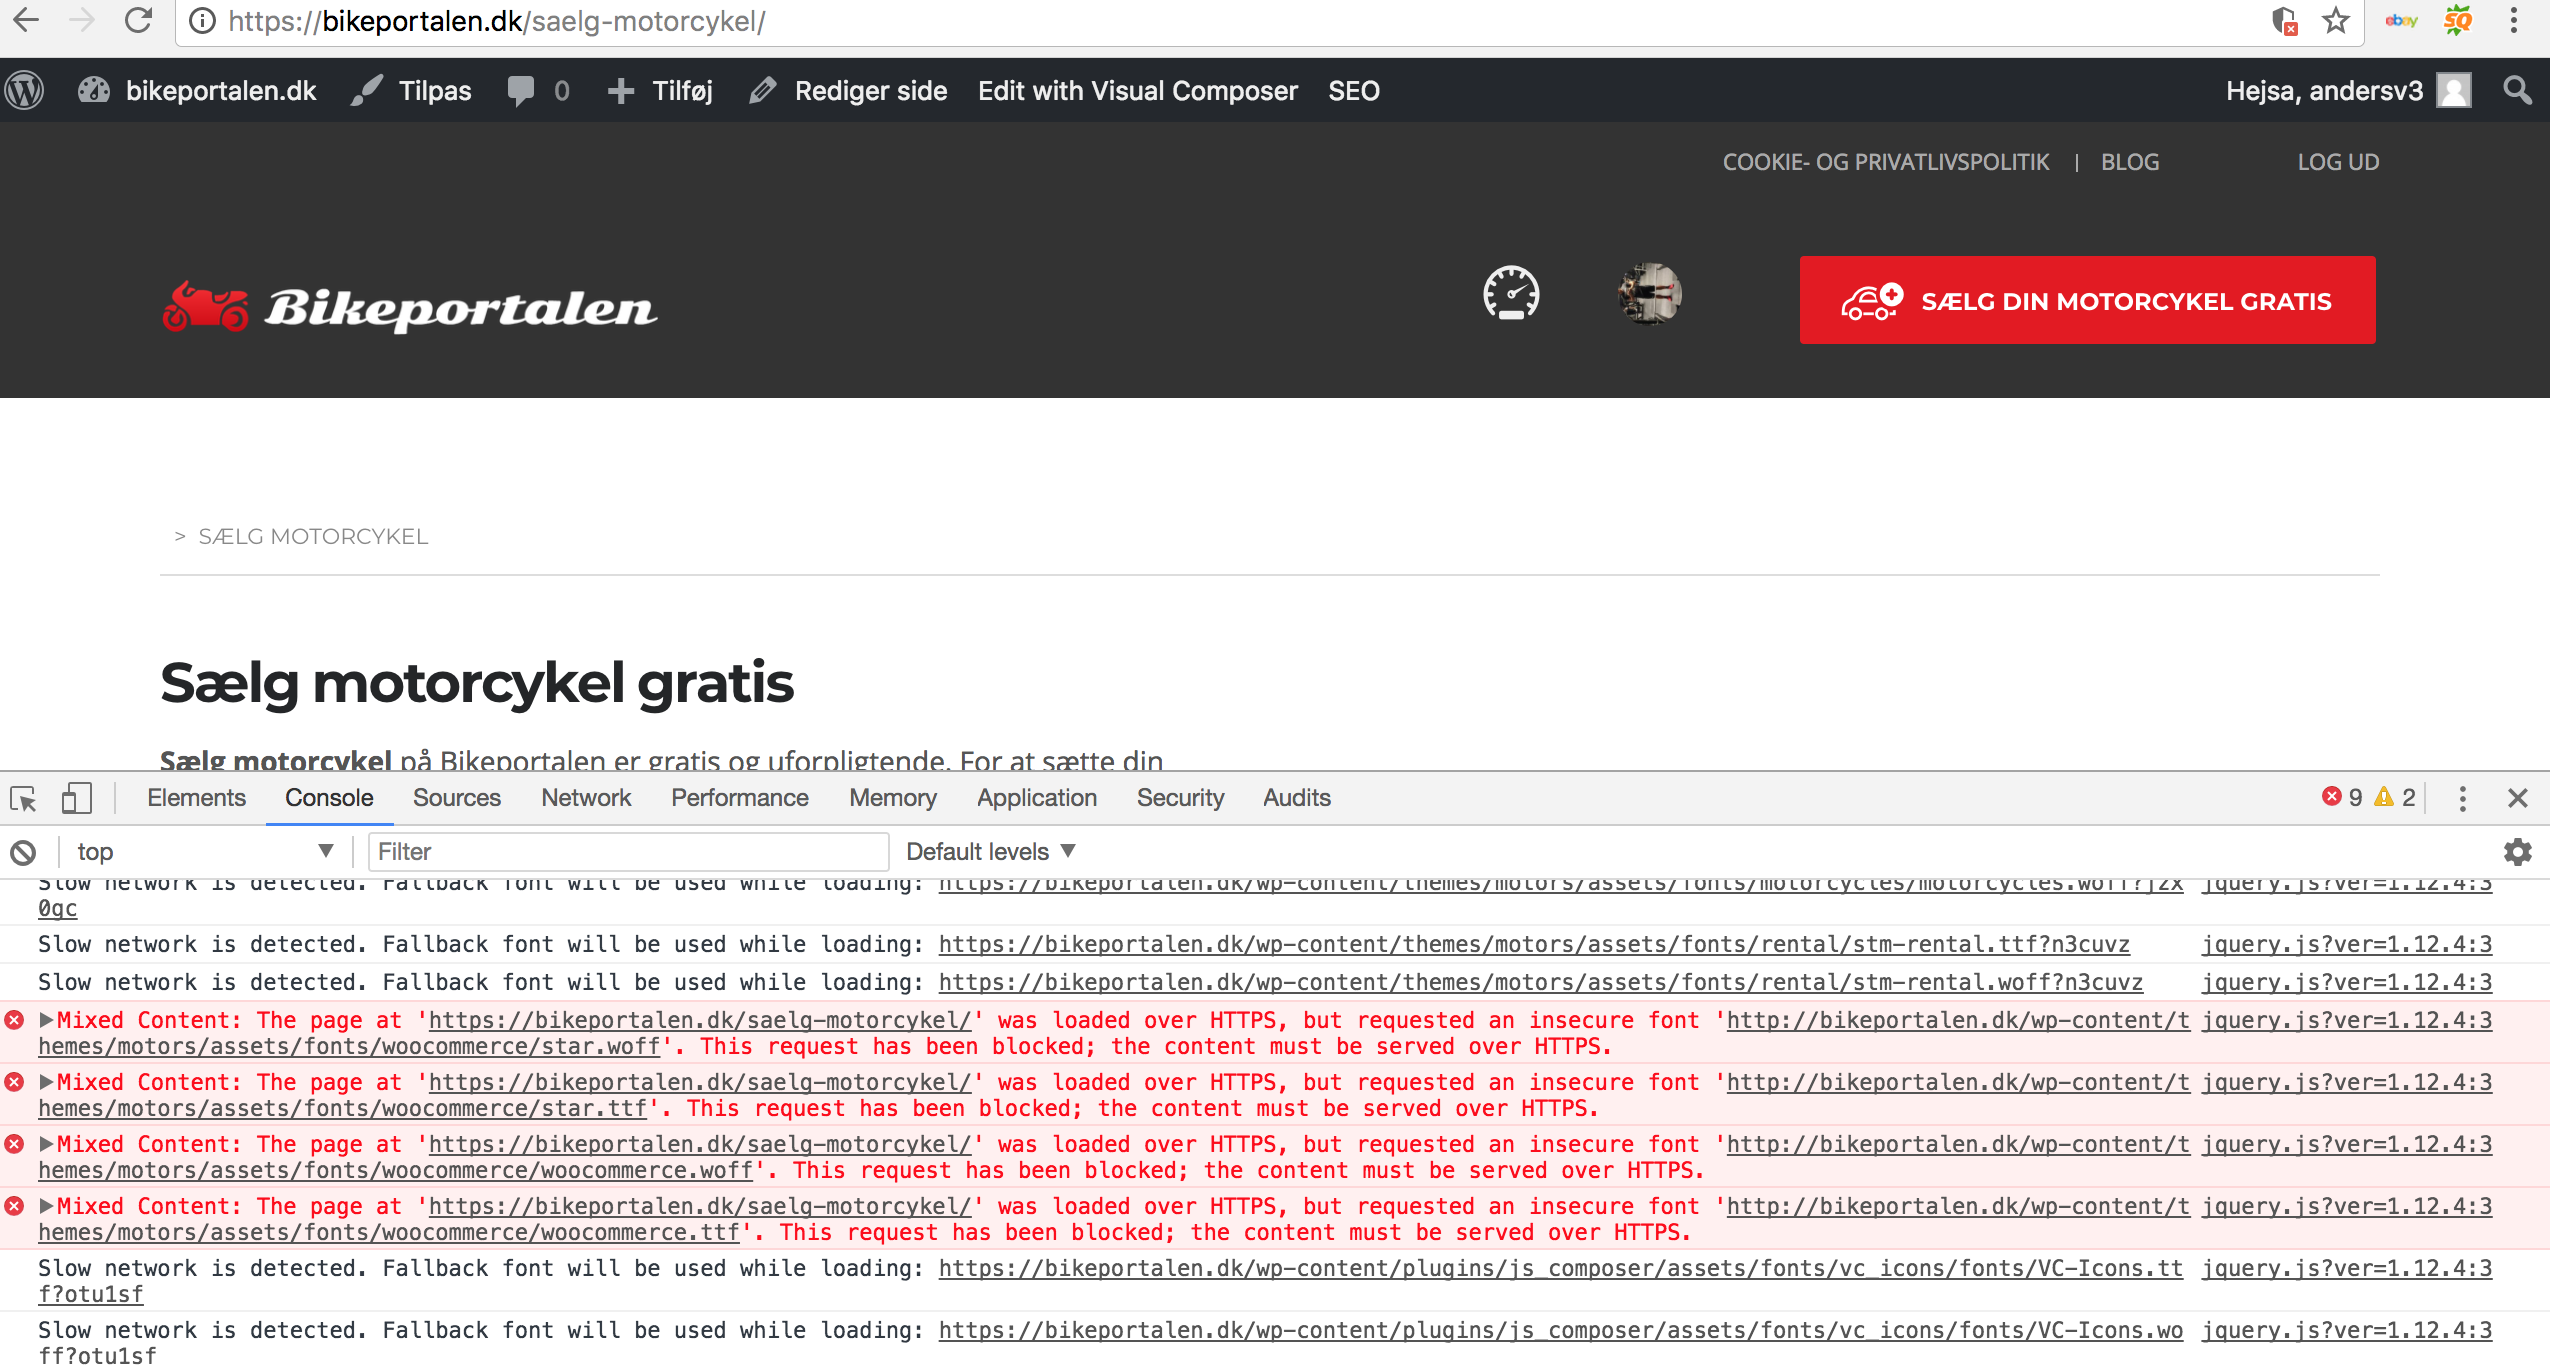Clear the console with the ban icon

(23, 852)
